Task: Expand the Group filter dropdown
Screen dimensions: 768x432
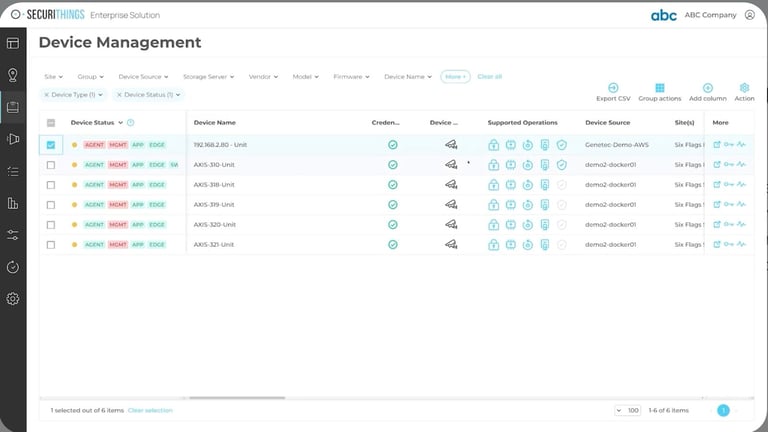Action: [91, 76]
